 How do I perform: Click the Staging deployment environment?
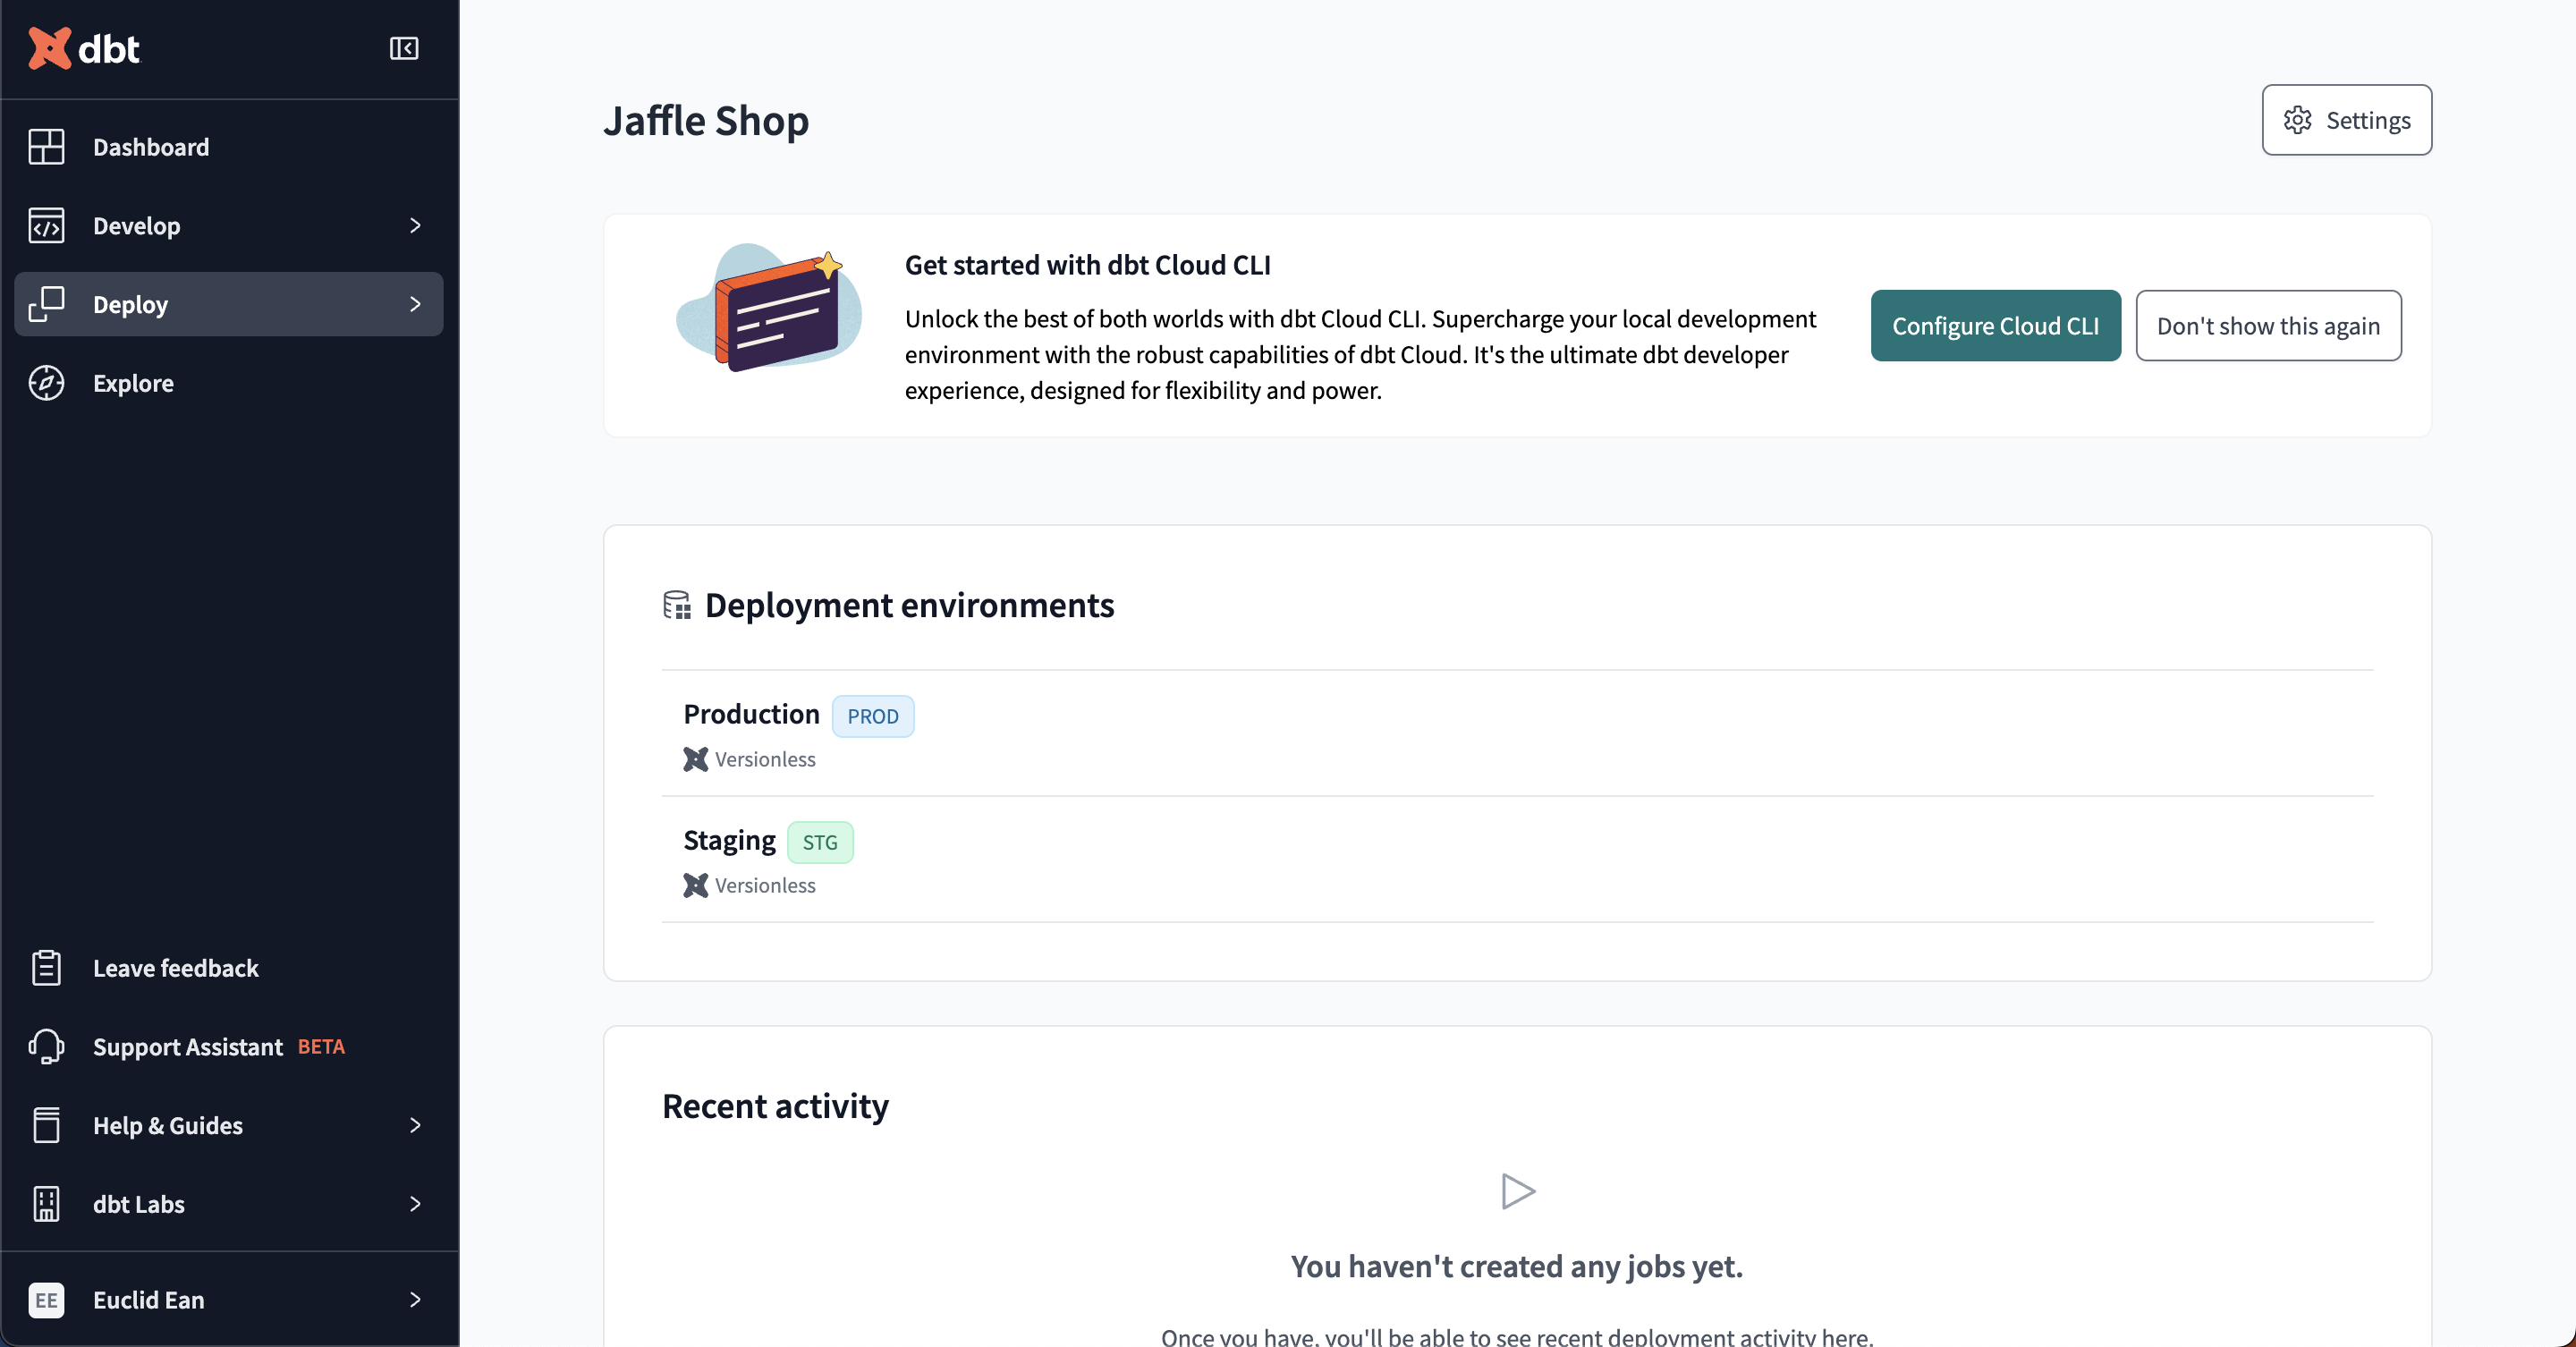click(x=729, y=840)
